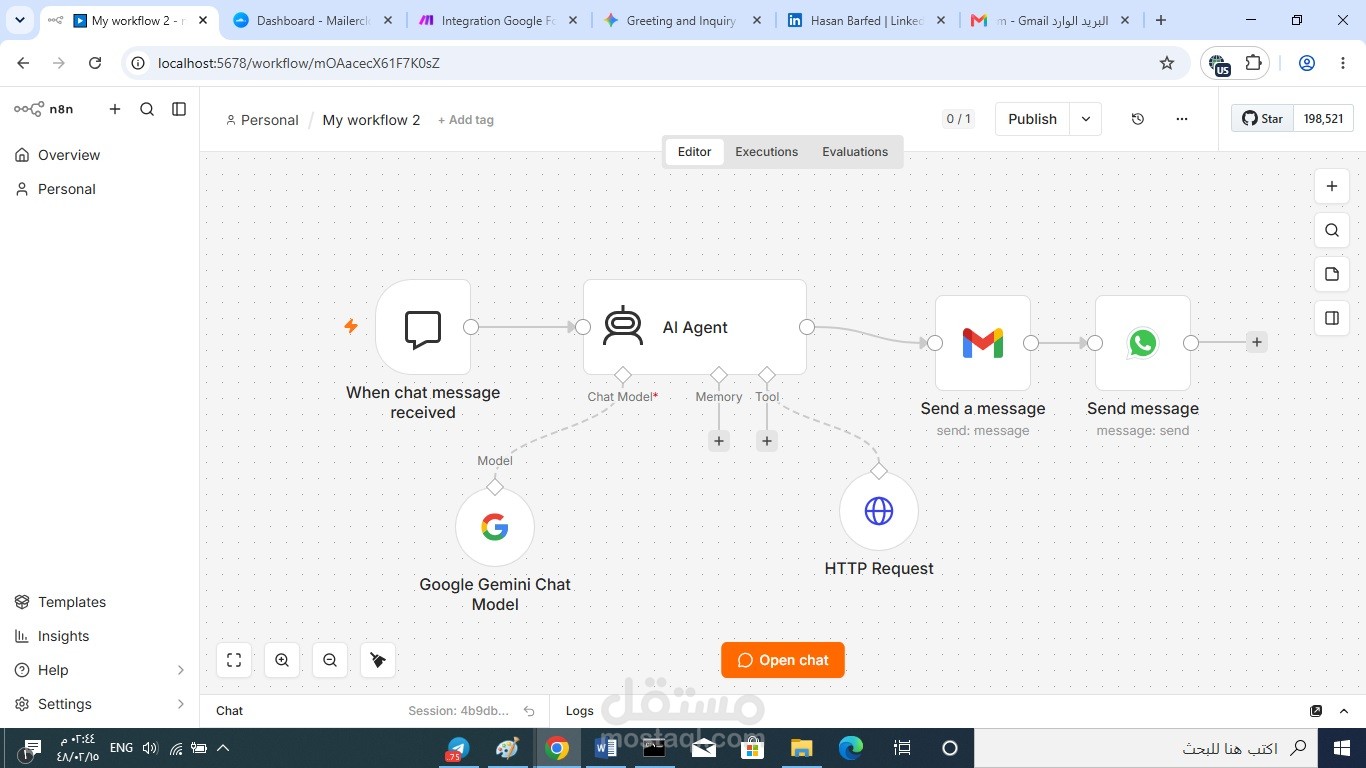This screenshot has width=1366, height=768.
Task: Switch to Dashboard - Mailerclick browser tab
Action: click(313, 20)
